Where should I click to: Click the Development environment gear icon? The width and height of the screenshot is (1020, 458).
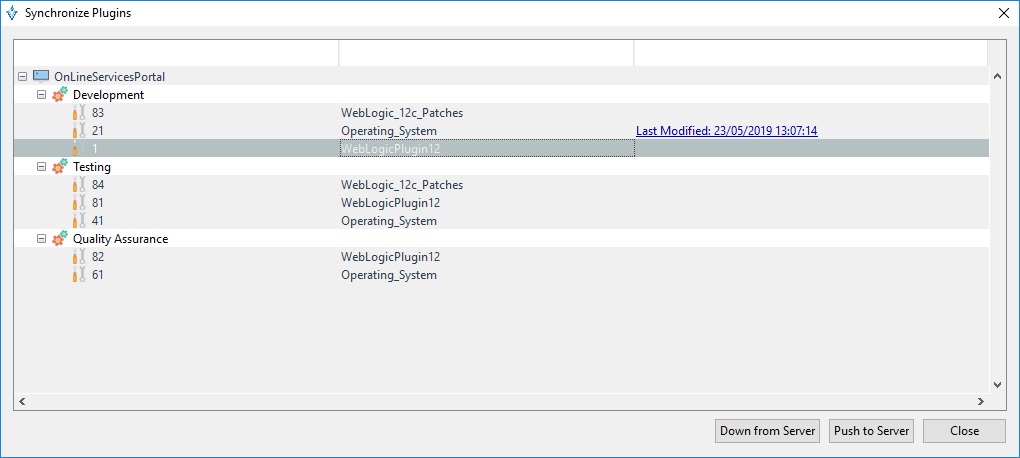(x=60, y=95)
